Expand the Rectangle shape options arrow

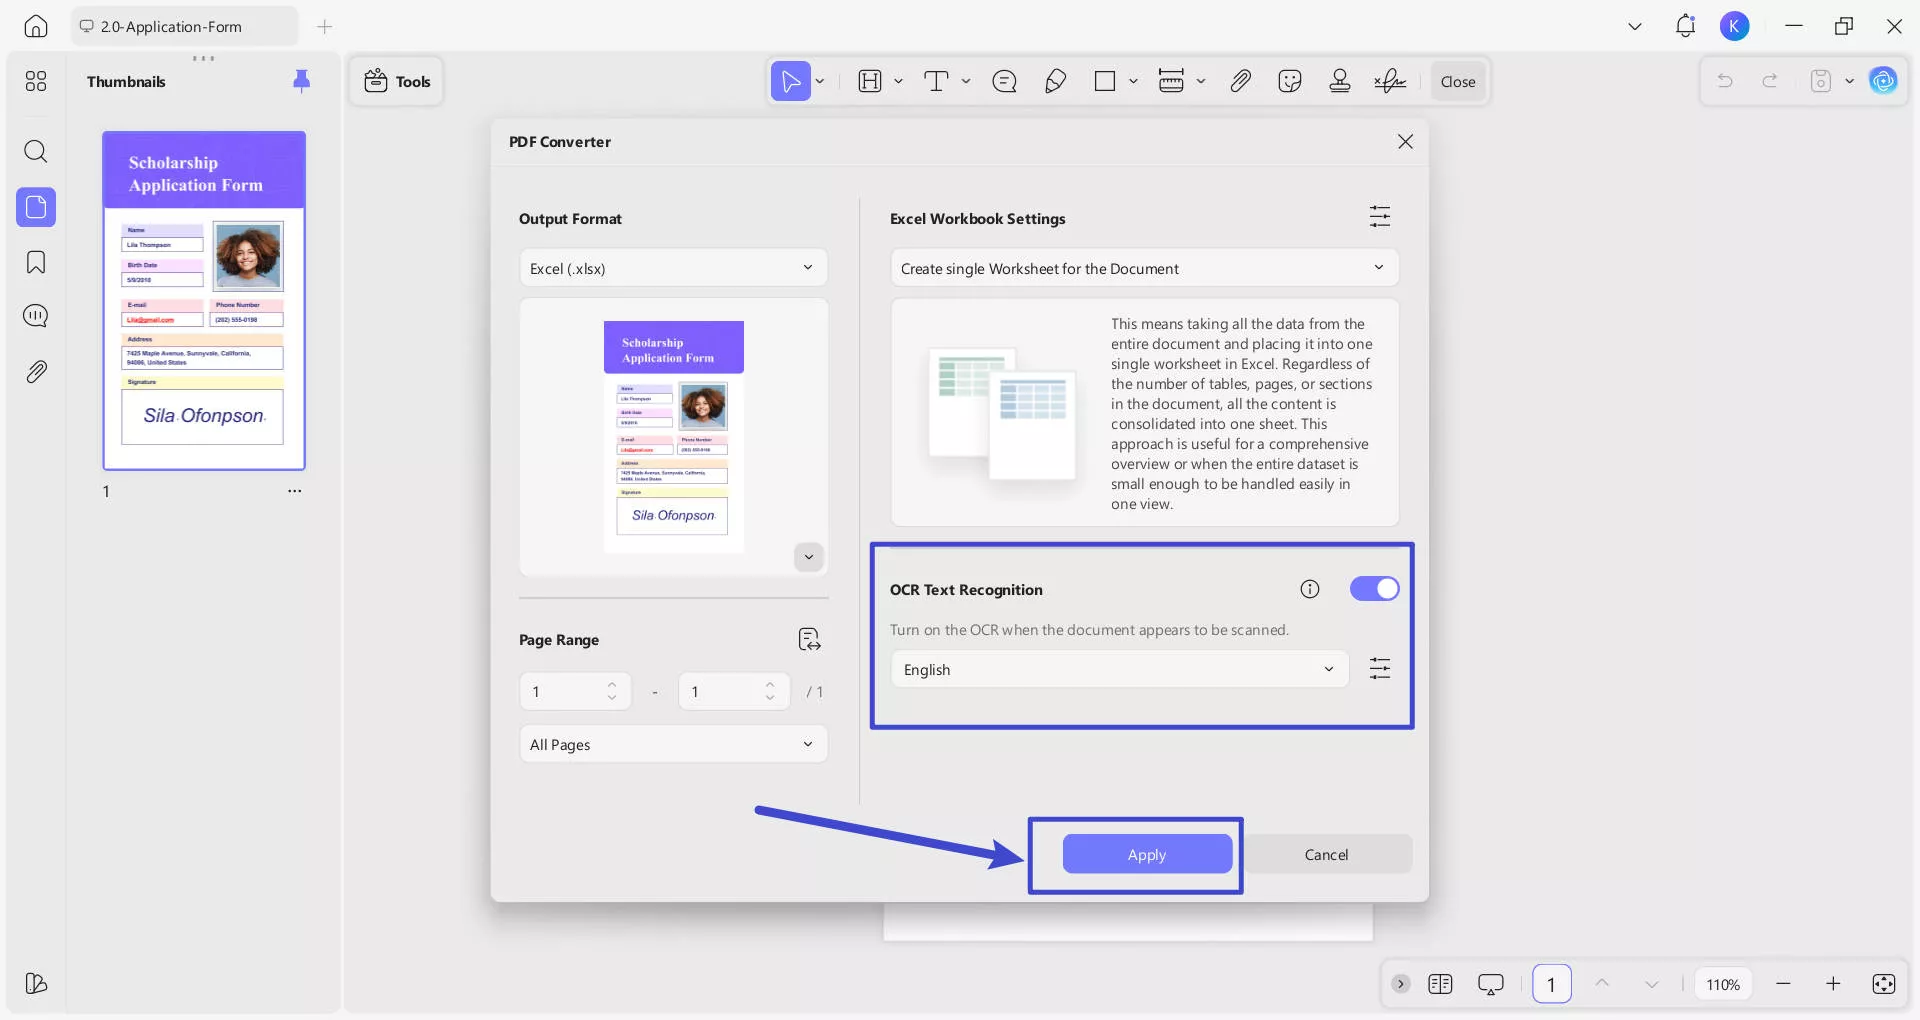[1133, 81]
